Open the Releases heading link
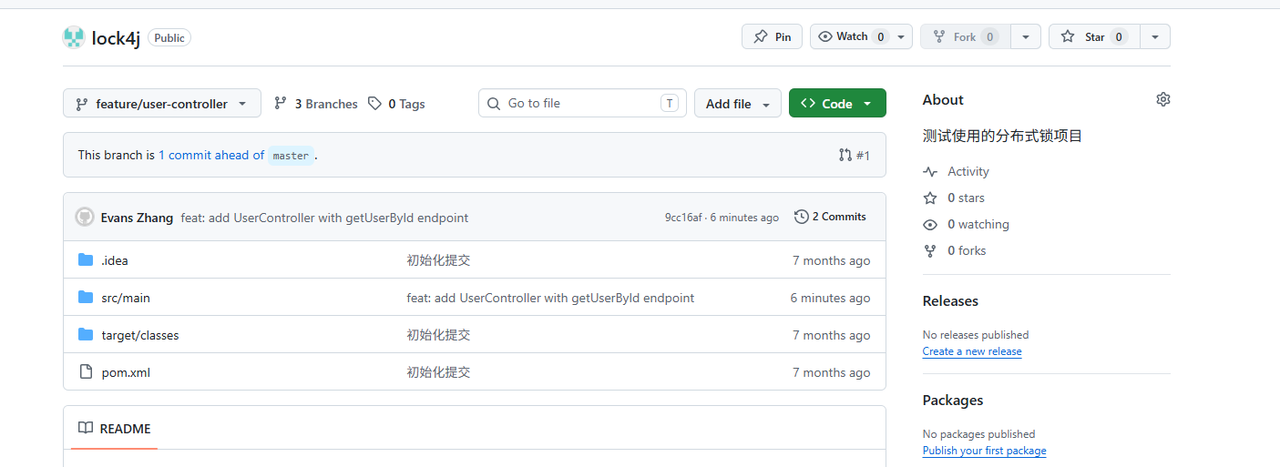Screen dimensions: 1280x467 (950, 301)
